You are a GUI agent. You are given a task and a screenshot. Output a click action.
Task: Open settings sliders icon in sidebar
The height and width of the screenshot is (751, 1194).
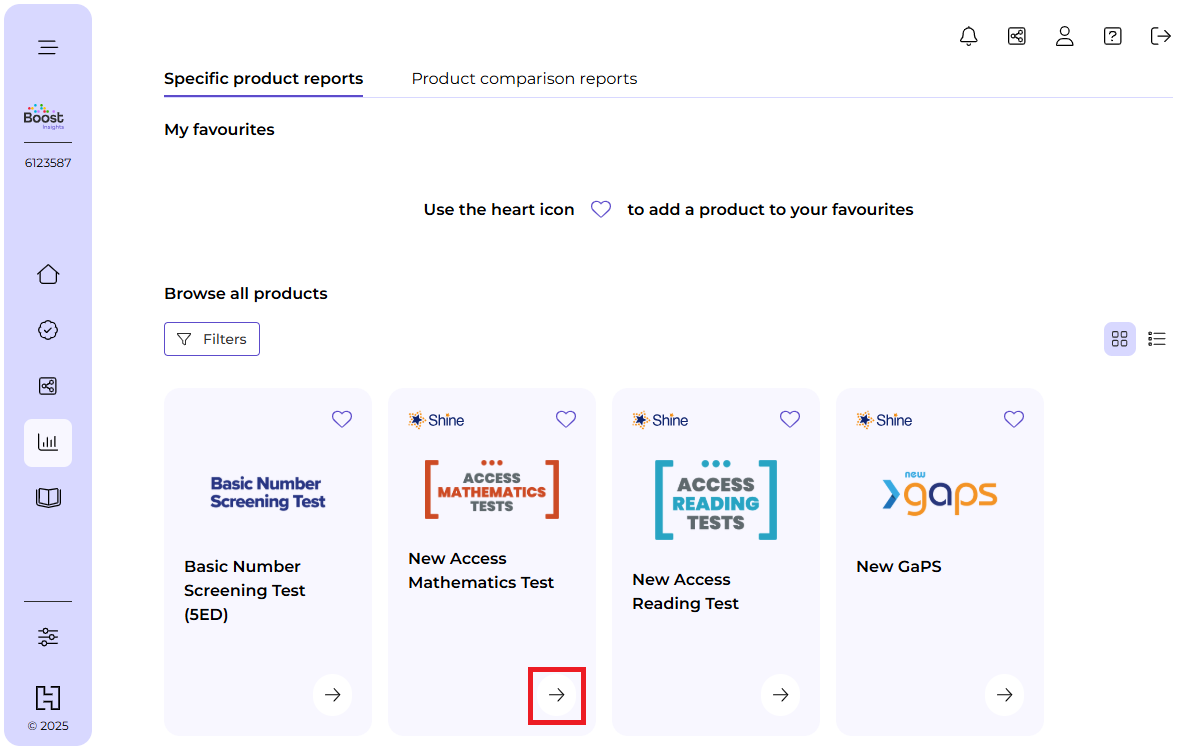click(48, 637)
